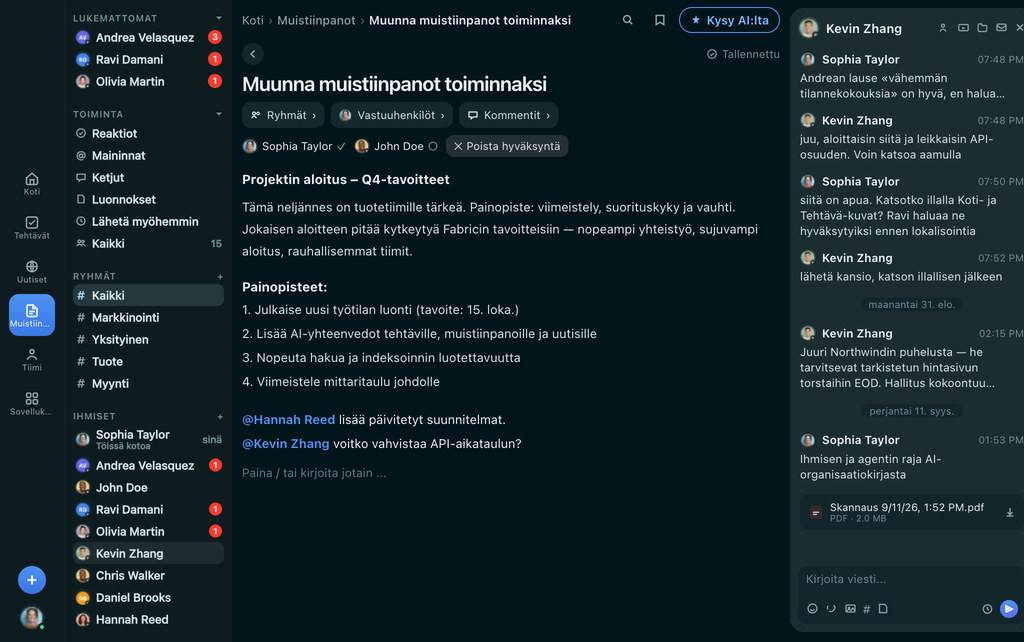Toggle Sophia Taylor's approval checkmark
Viewport: 1024px width, 642px height.
point(342,146)
